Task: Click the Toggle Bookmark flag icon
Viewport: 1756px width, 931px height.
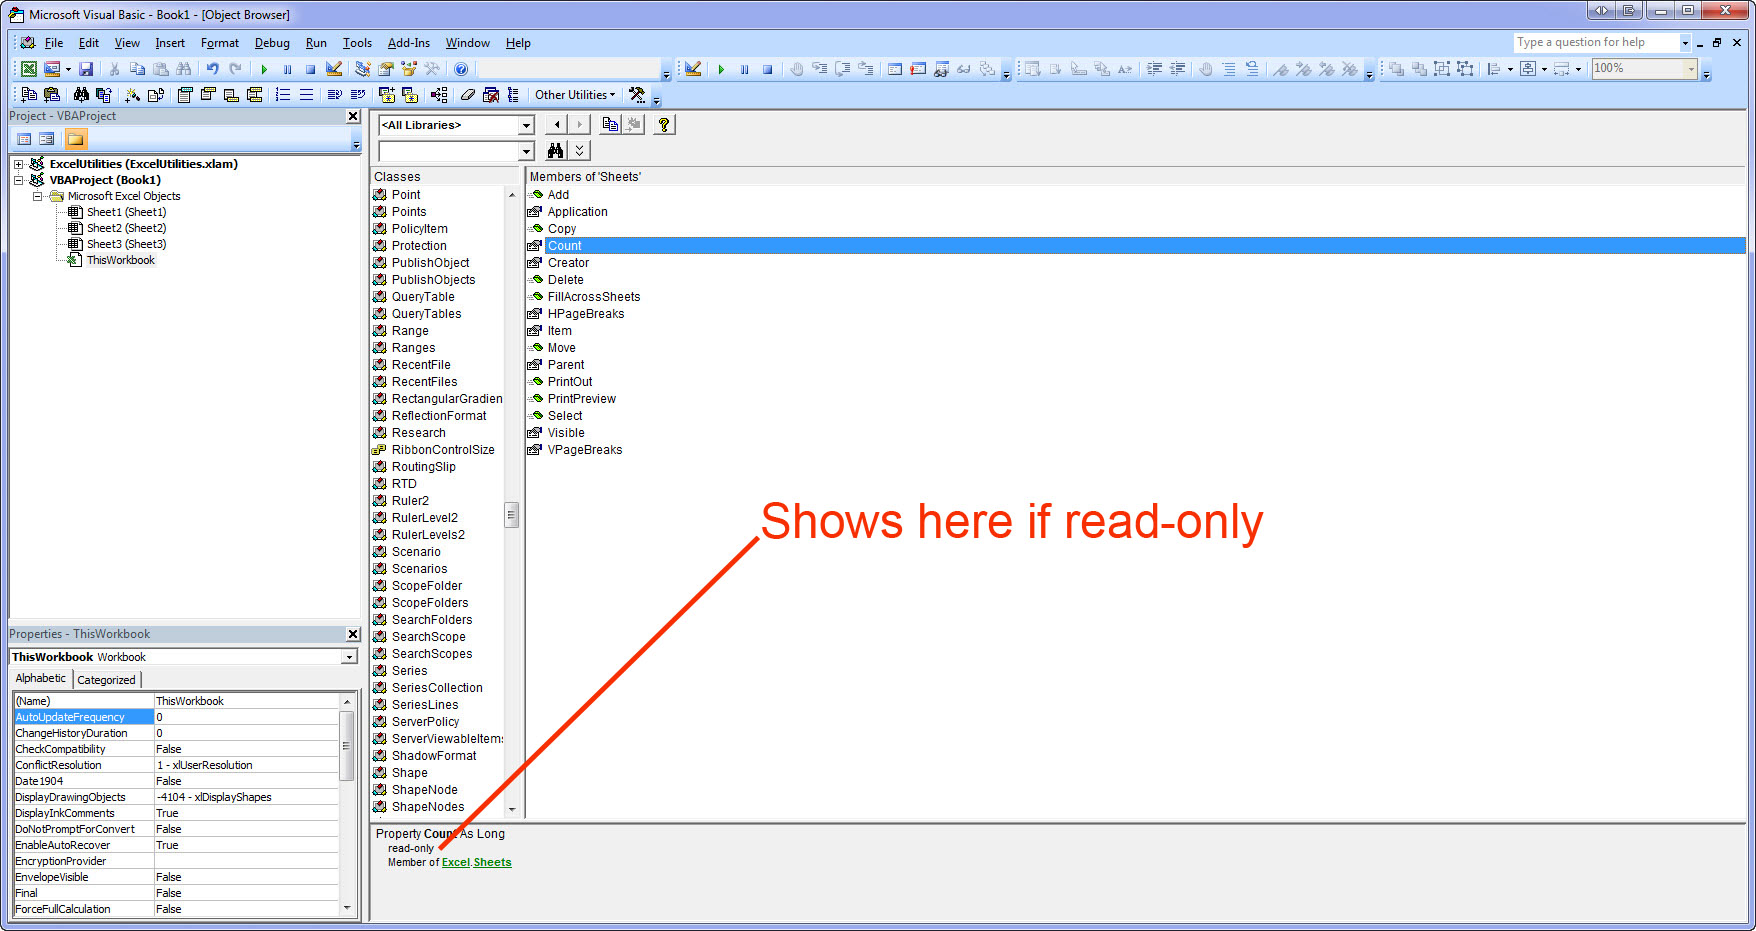Action: 1281,69
